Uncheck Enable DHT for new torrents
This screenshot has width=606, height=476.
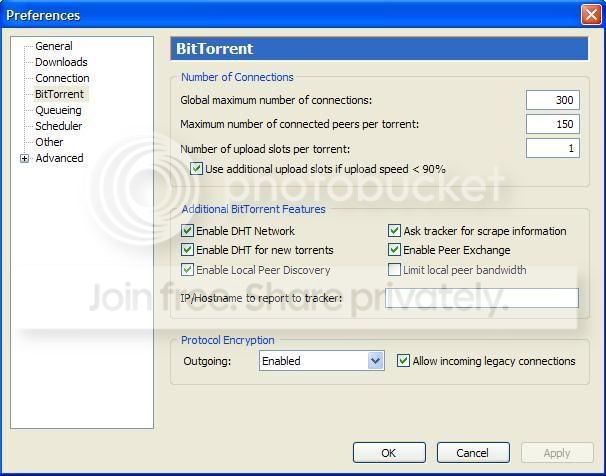187,250
